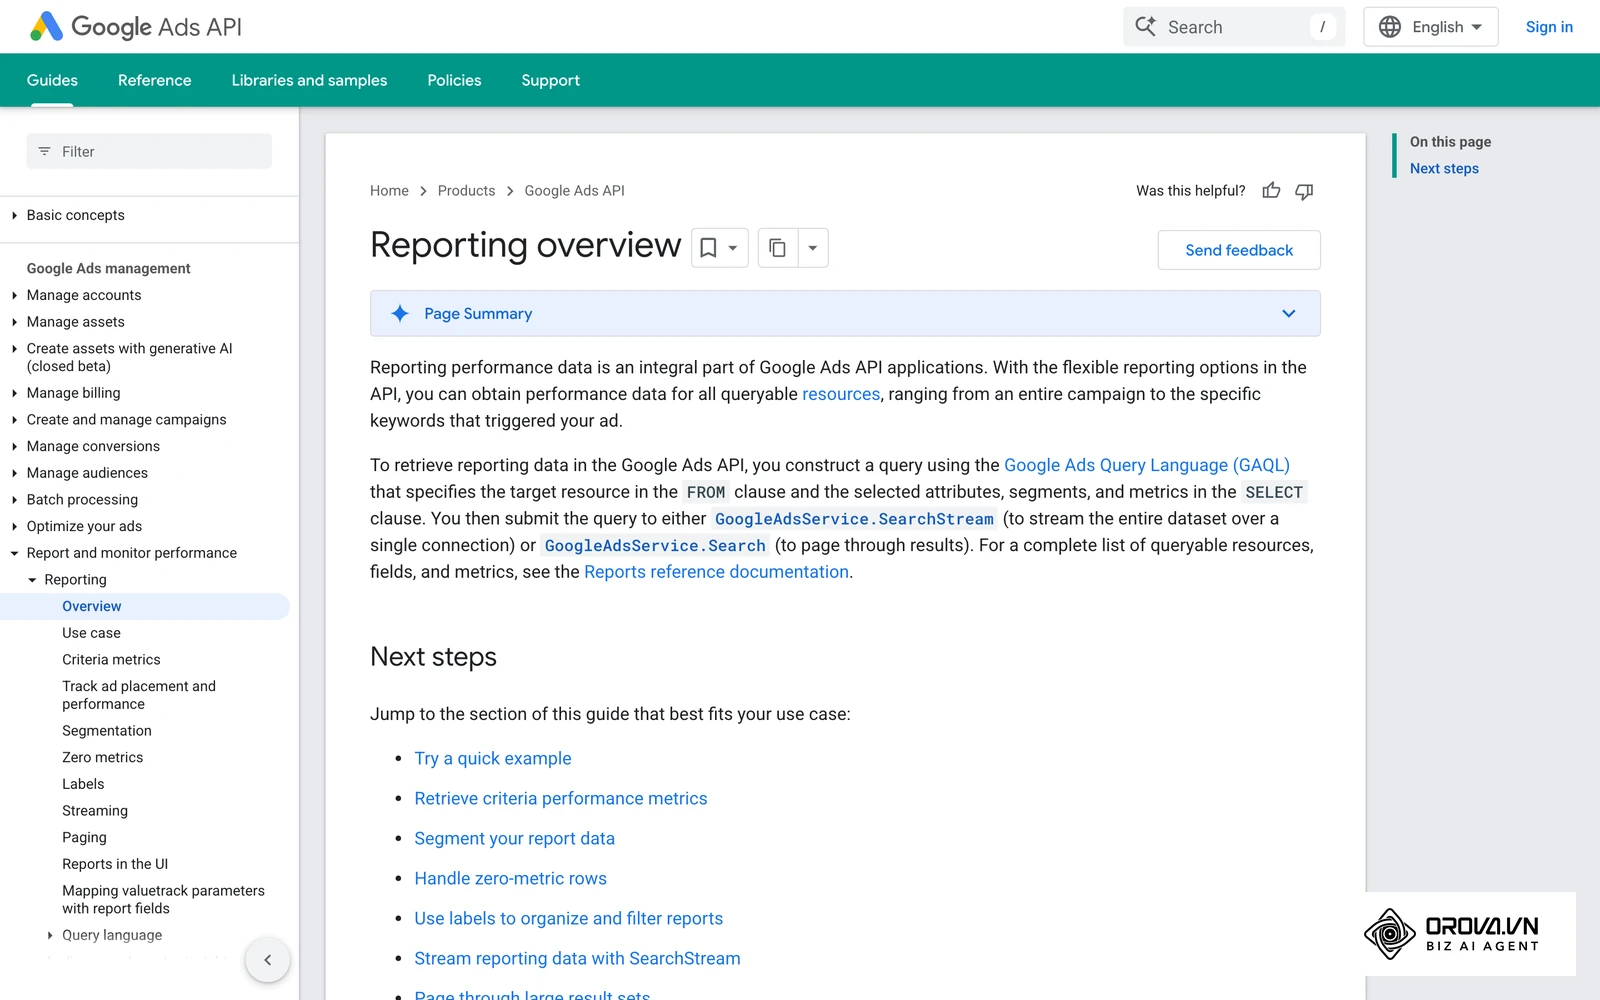Viewport: 1600px width, 1000px height.
Task: Jump to Next steps in page outline
Action: (x=1444, y=169)
